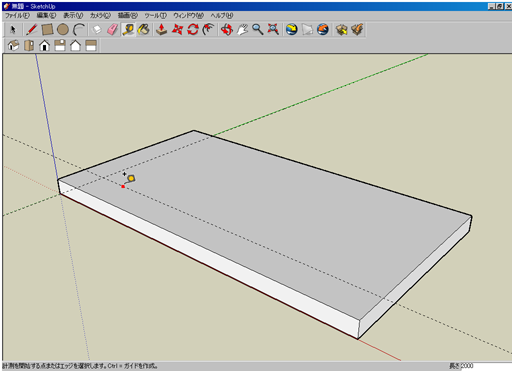Open Get Models from 3D Warehouse
The width and height of the screenshot is (512, 371).
(x=341, y=30)
